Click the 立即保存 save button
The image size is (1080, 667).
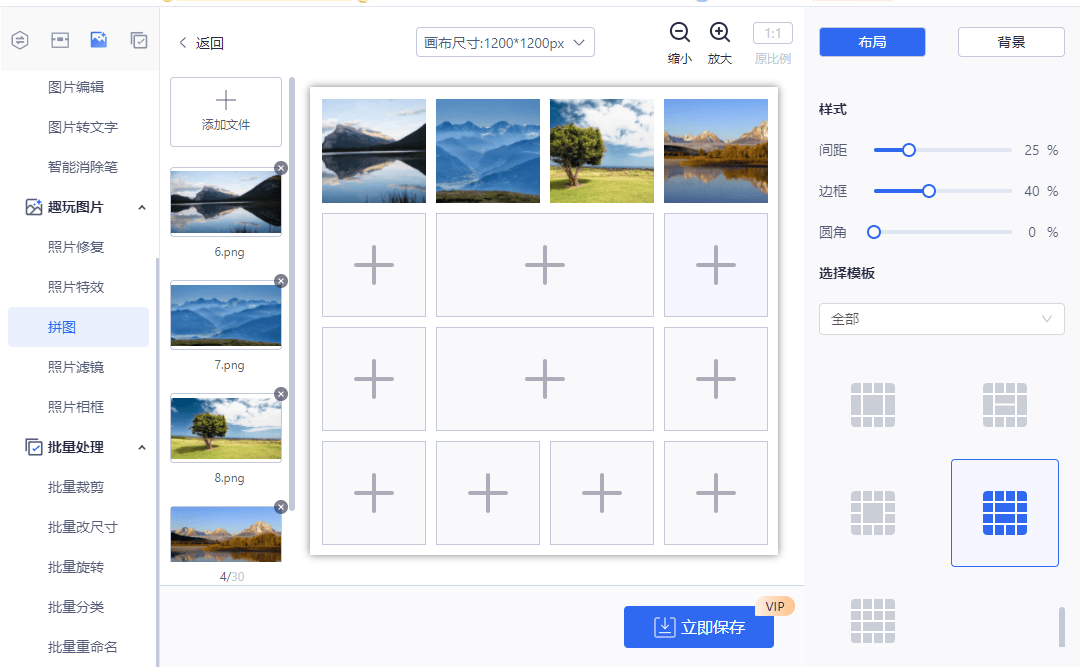(x=698, y=627)
